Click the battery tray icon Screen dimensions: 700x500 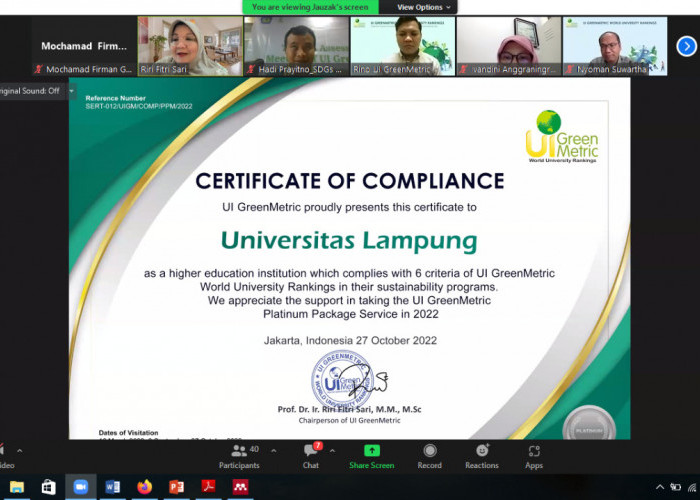click(676, 487)
